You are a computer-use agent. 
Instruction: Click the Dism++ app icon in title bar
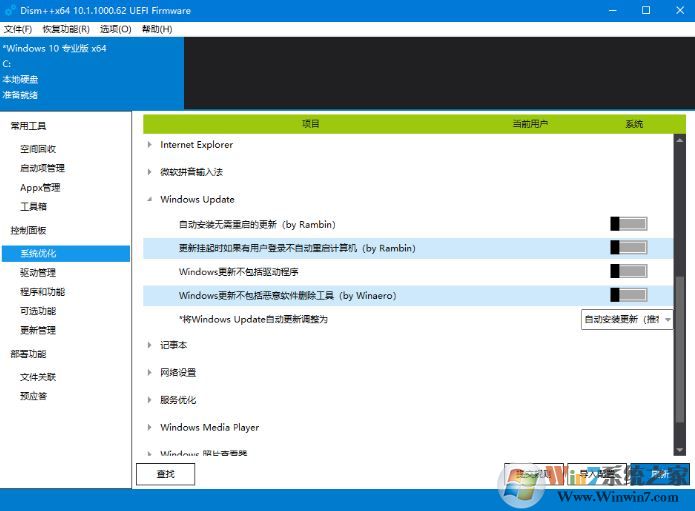click(11, 10)
